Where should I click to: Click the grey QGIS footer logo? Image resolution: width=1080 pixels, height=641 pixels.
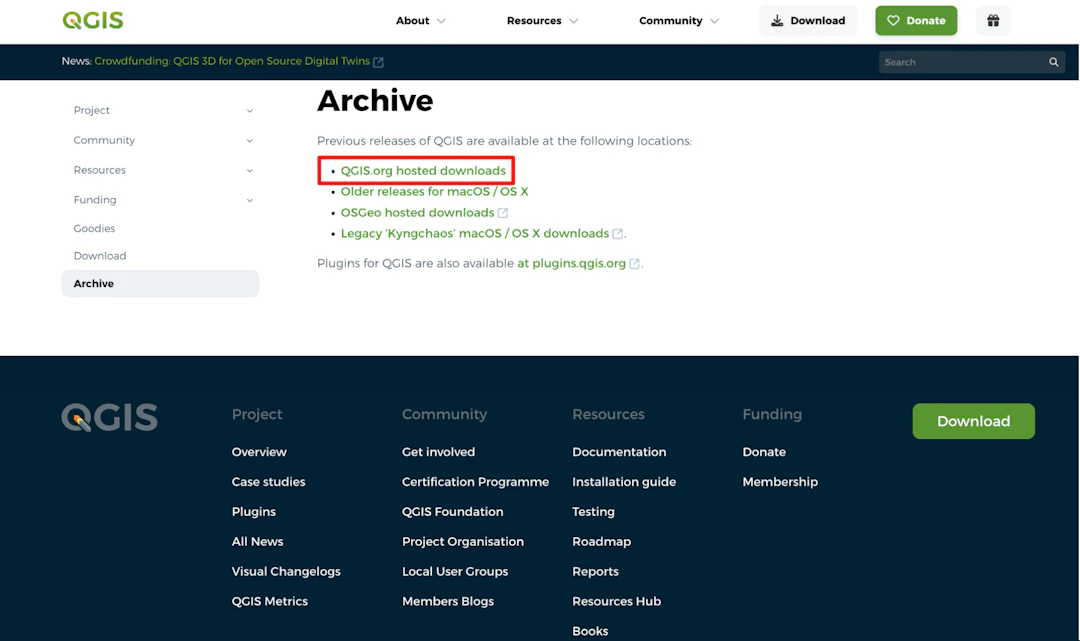point(110,417)
